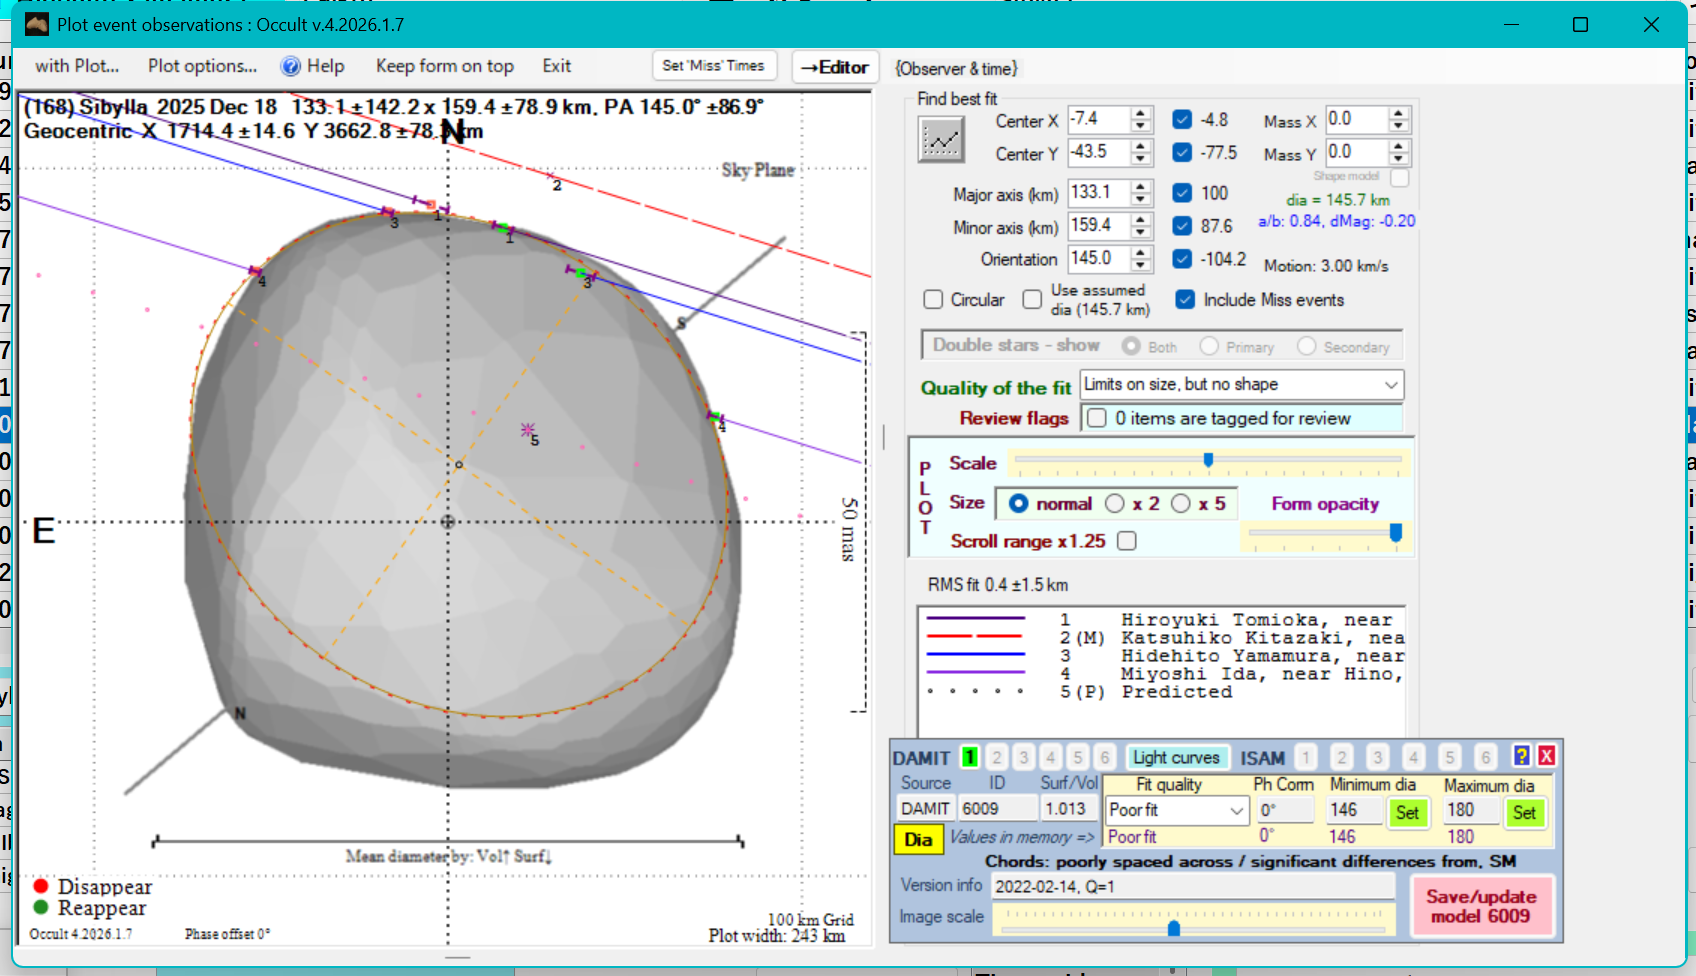Click the yellow question mark help icon
The width and height of the screenshot is (1696, 976).
point(1521,756)
